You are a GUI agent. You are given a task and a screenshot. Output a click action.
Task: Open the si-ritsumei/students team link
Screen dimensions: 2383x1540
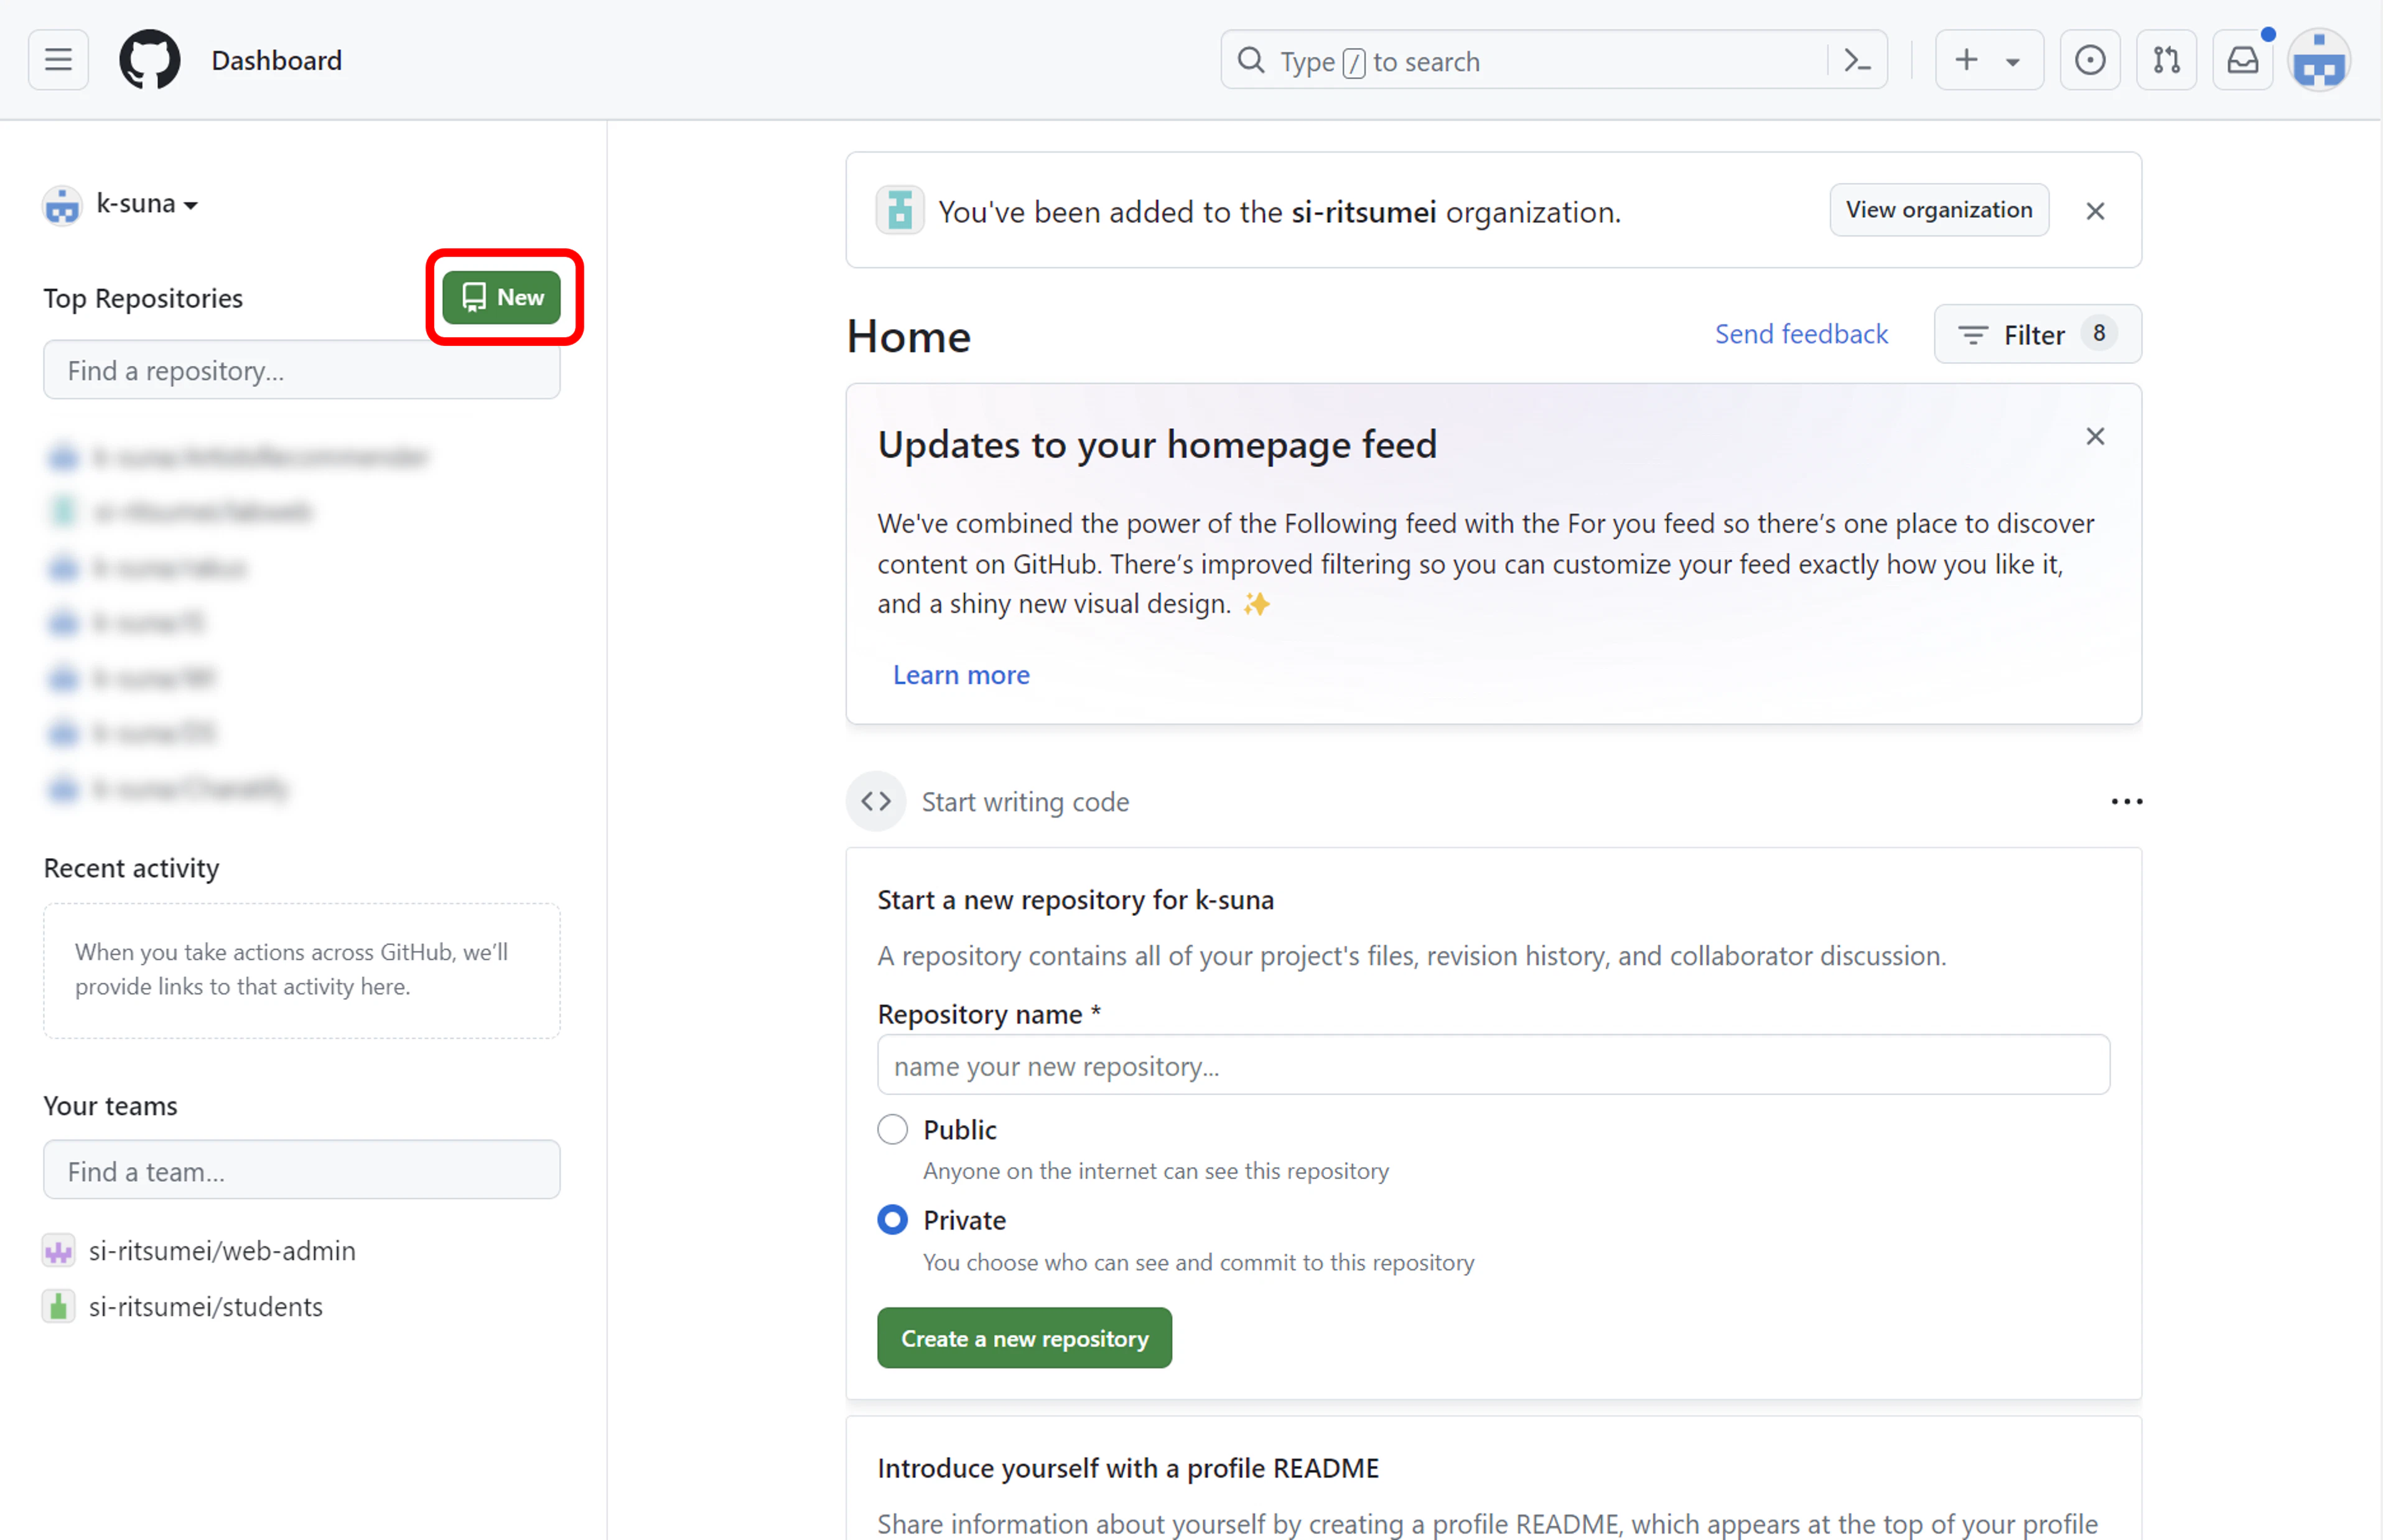coord(206,1306)
